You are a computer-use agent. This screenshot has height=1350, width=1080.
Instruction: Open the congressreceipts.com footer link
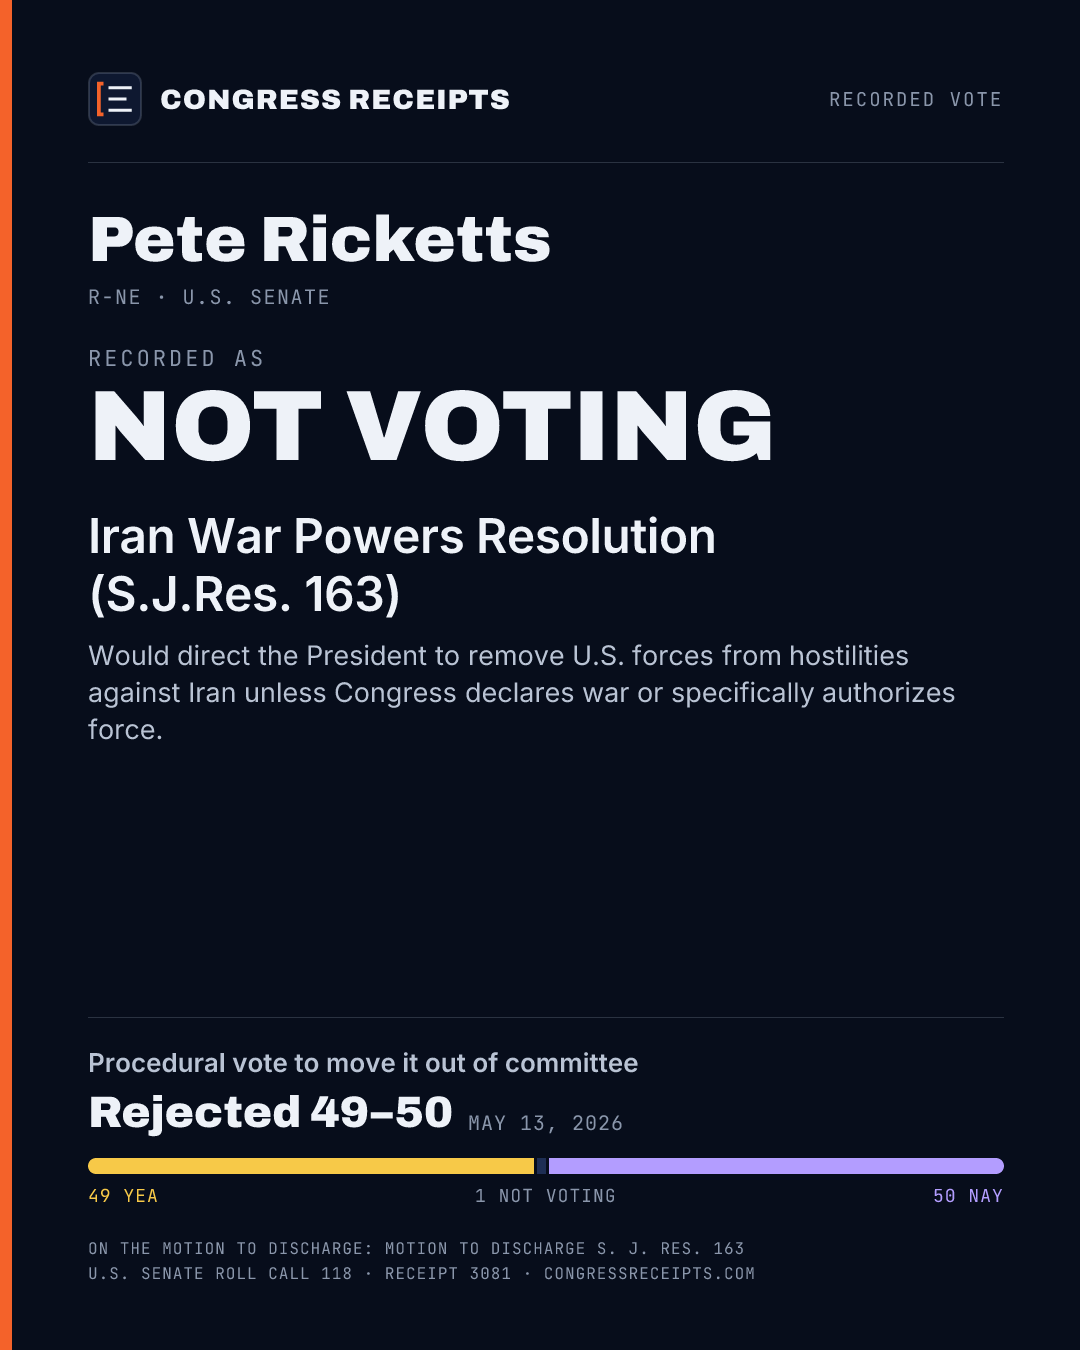pyautogui.click(x=649, y=1273)
